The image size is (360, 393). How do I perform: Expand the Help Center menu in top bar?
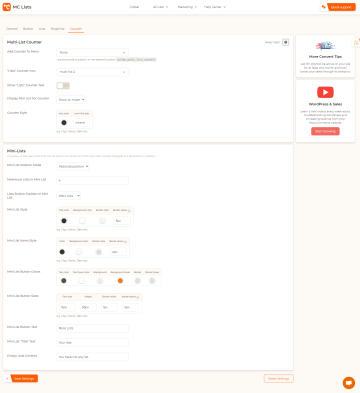tap(215, 7)
